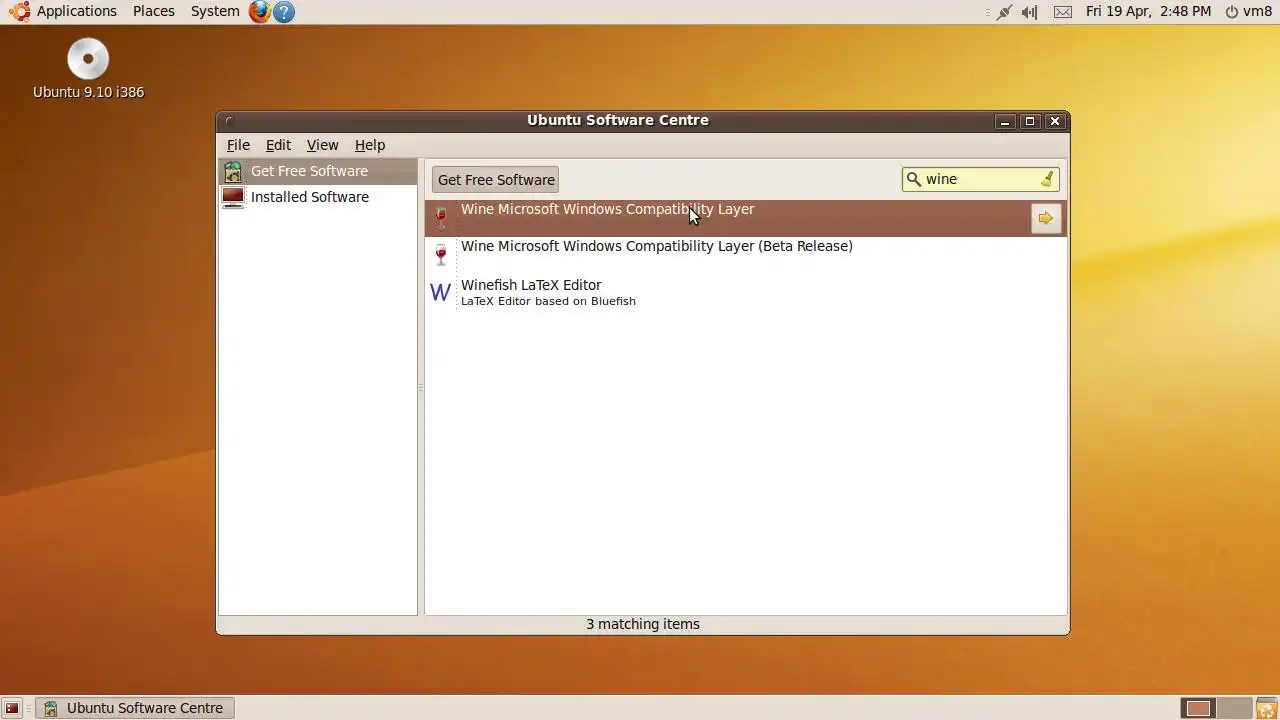The width and height of the screenshot is (1280, 720).
Task: Open the trash icon in bottom panel
Action: (x=1266, y=708)
